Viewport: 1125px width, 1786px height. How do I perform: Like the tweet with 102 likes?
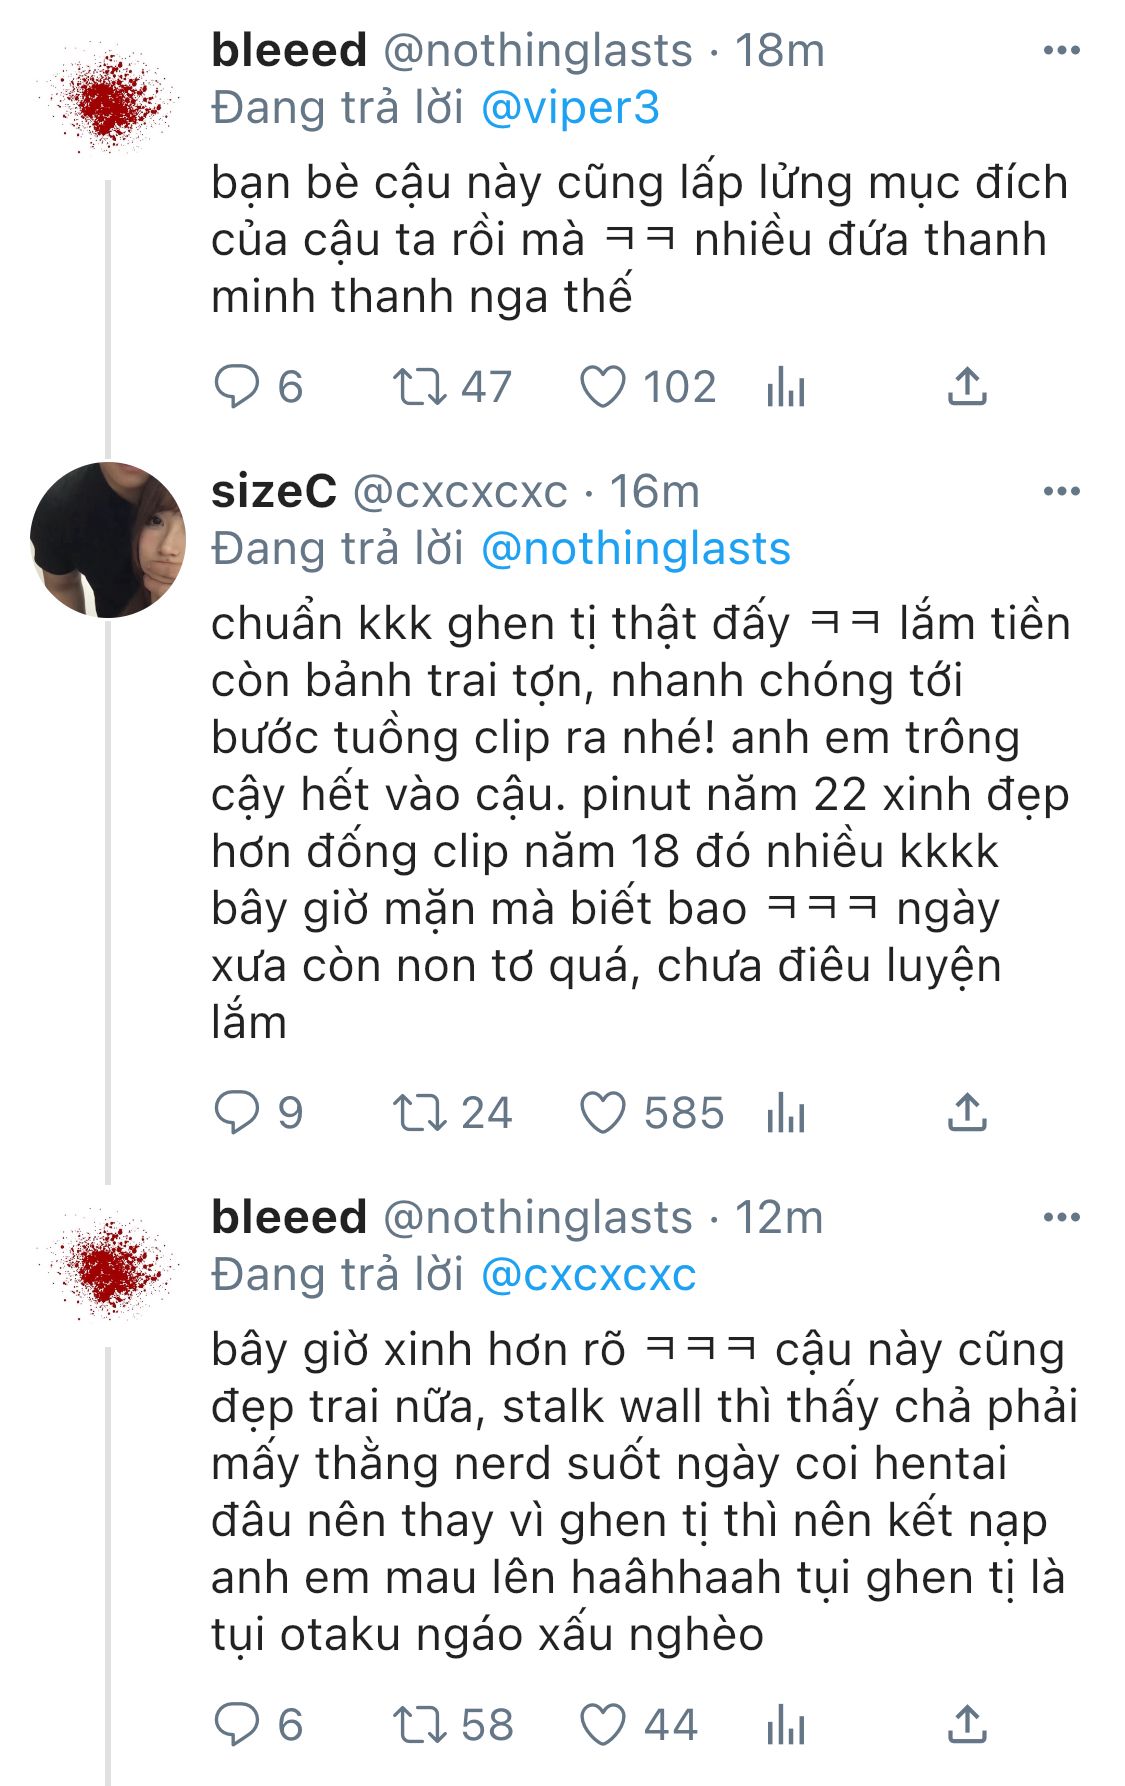[x=603, y=387]
